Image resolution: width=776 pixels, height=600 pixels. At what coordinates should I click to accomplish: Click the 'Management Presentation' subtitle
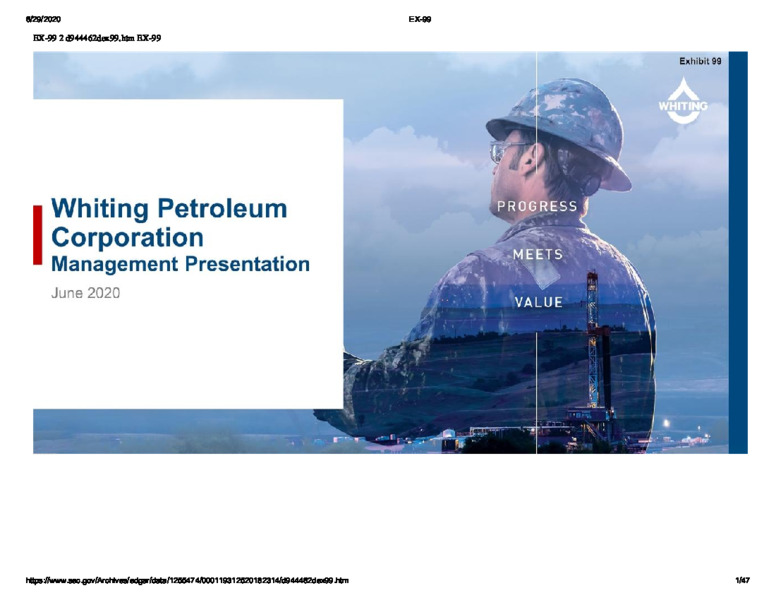click(x=181, y=264)
